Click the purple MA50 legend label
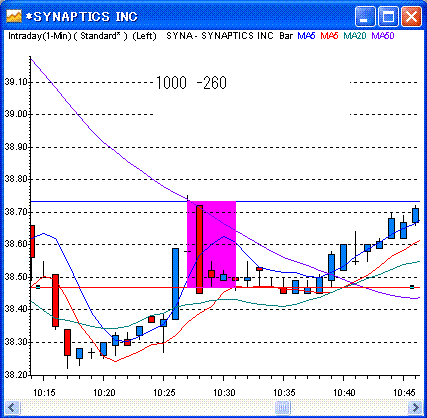 pos(383,36)
